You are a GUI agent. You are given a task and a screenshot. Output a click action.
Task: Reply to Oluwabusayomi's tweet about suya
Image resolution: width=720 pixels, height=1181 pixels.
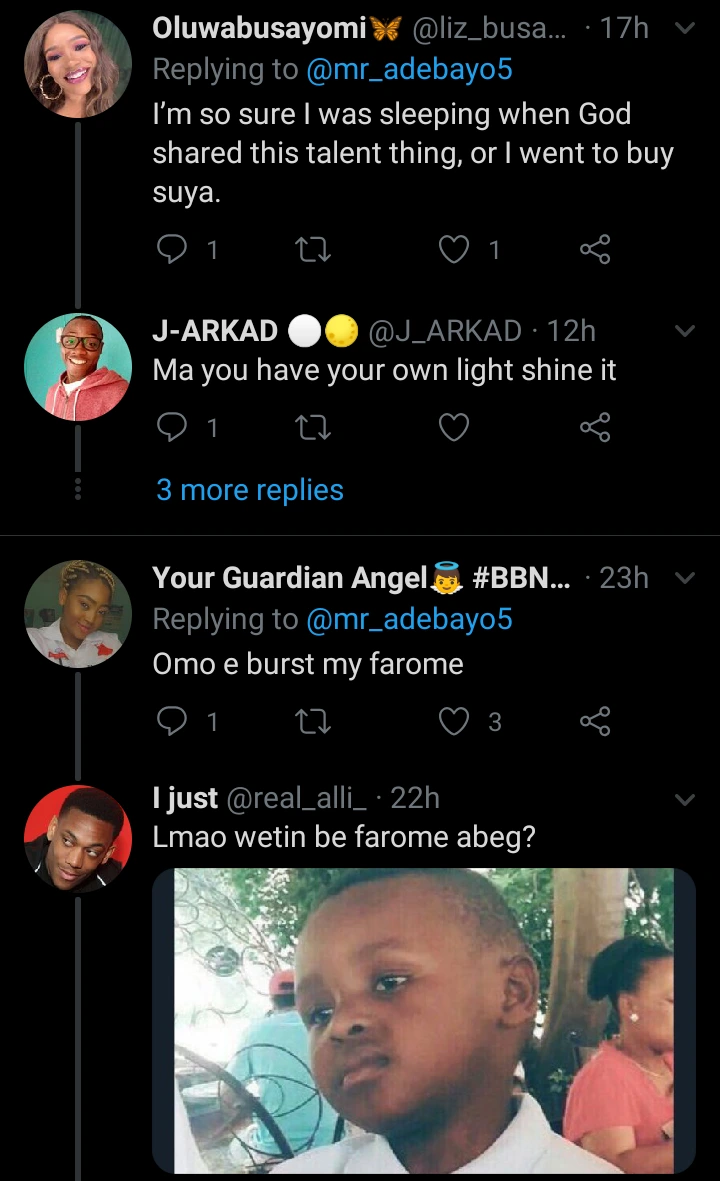coord(173,250)
